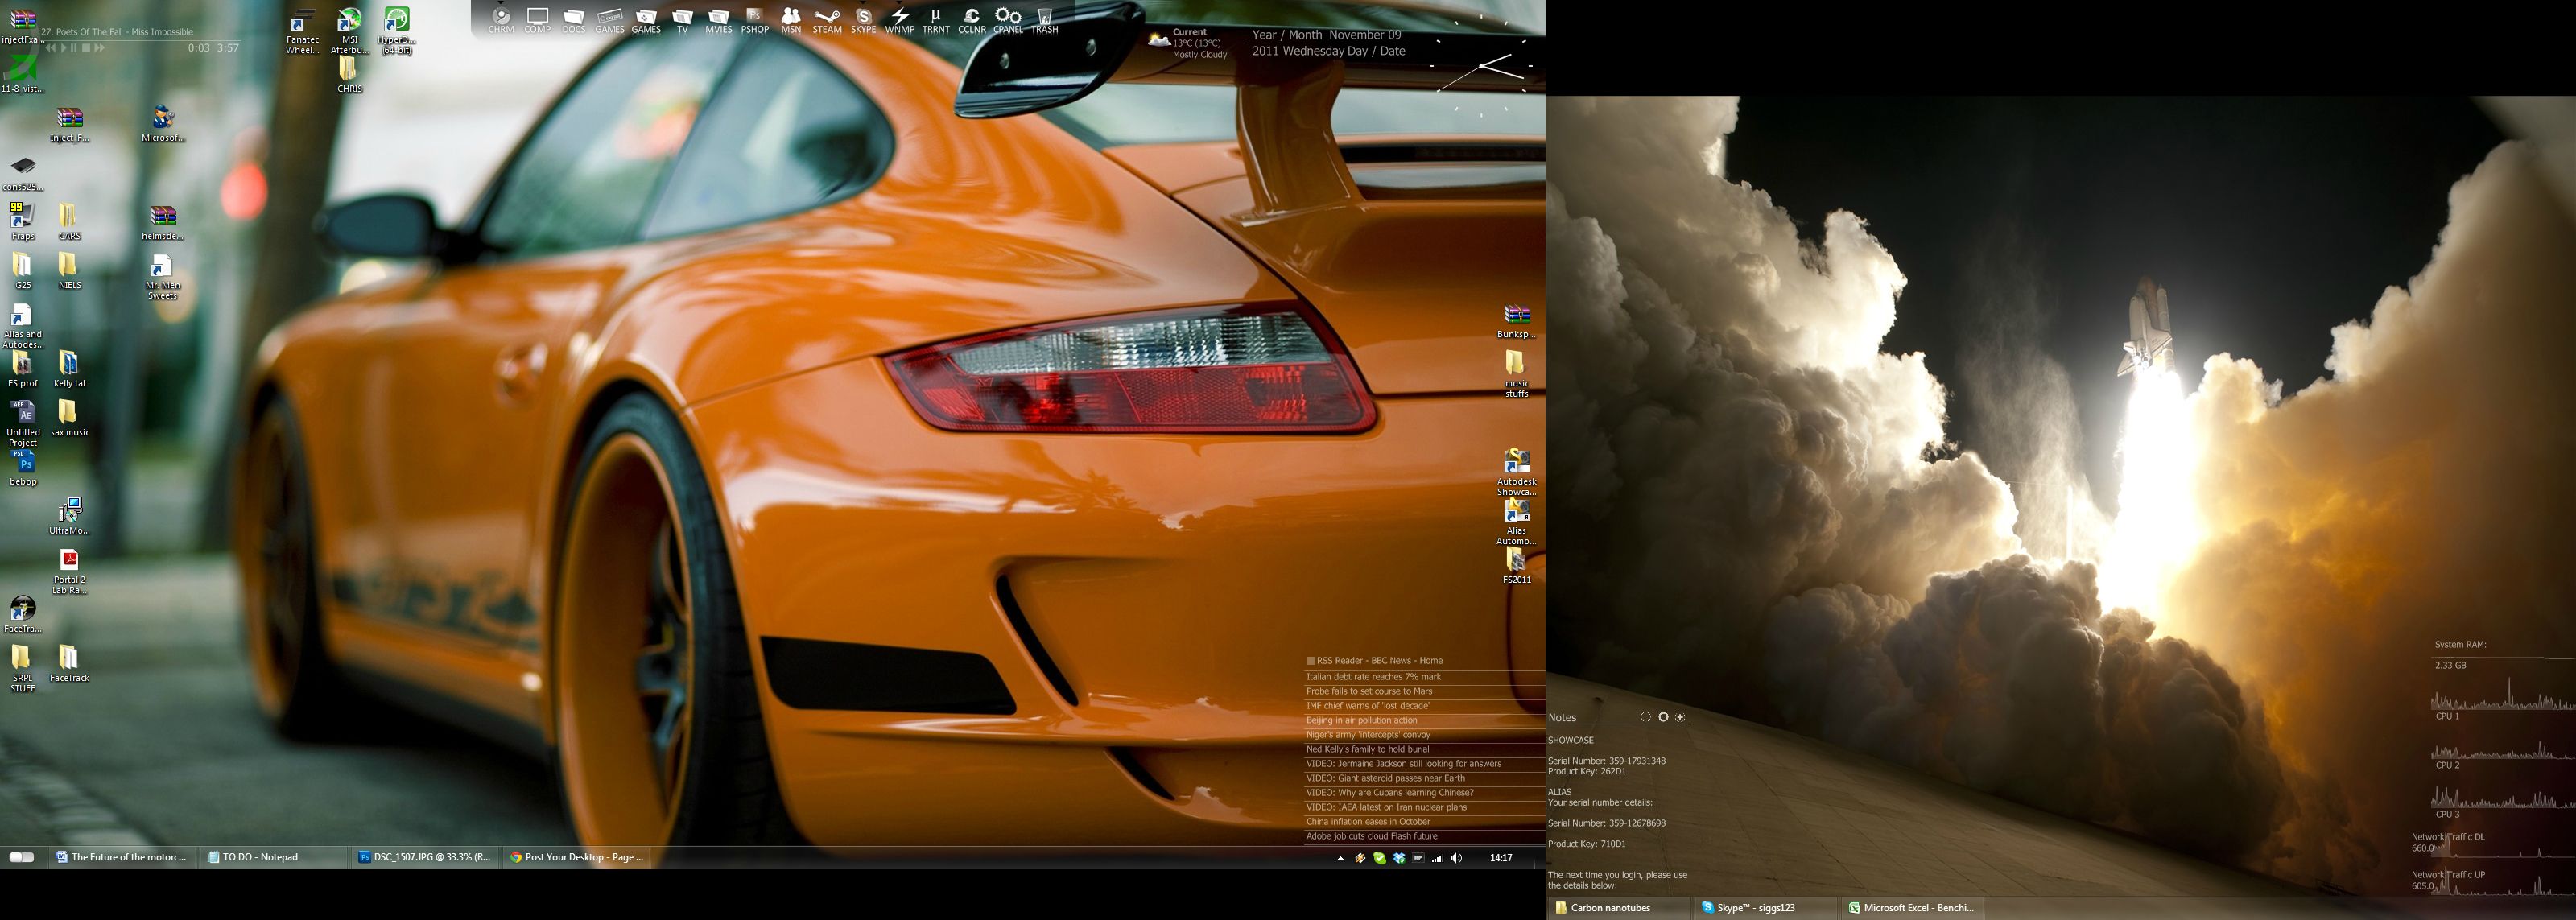Open the TRASH dock icon

(x=1044, y=18)
